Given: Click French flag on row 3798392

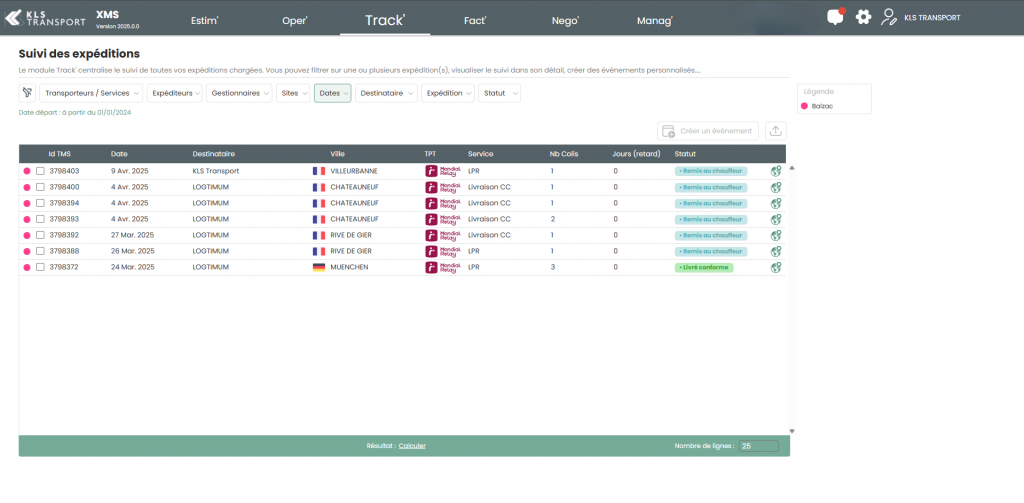Looking at the screenshot, I should pos(319,235).
